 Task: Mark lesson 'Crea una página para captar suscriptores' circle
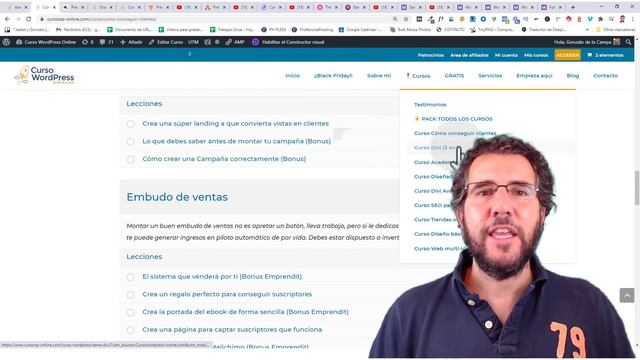(x=131, y=330)
